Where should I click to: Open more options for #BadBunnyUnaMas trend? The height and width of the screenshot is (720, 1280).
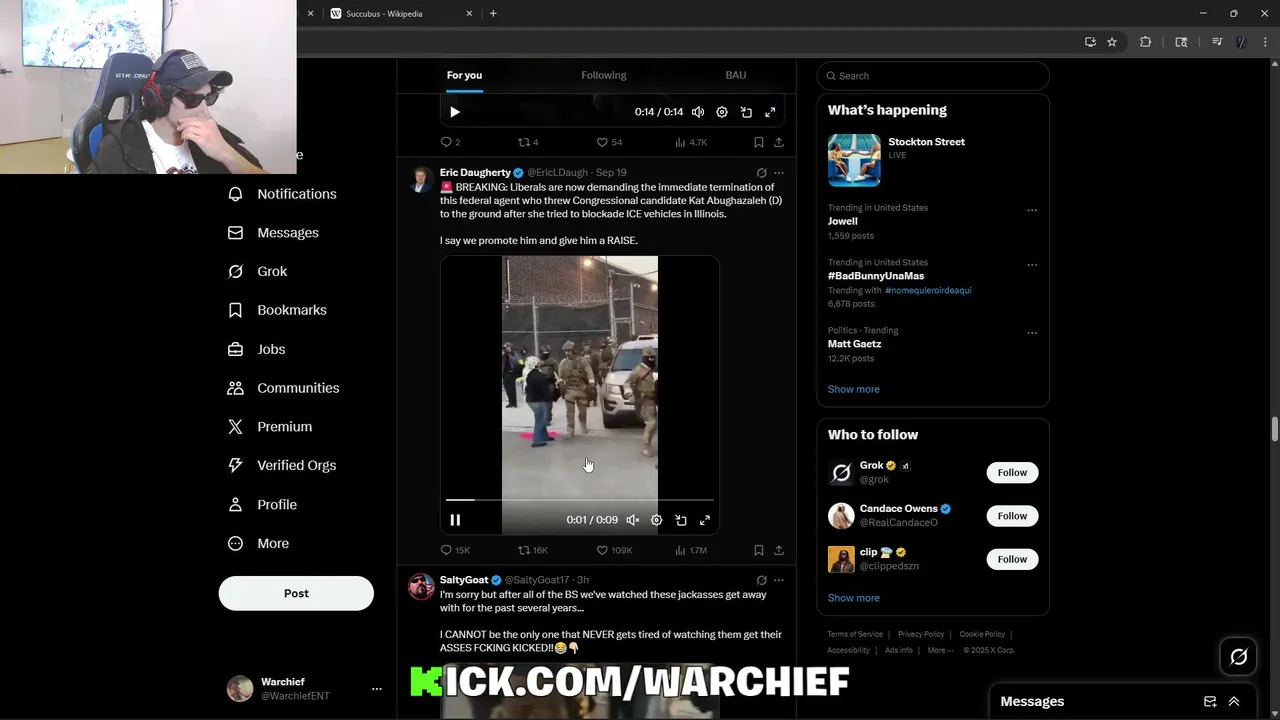[x=1032, y=265]
